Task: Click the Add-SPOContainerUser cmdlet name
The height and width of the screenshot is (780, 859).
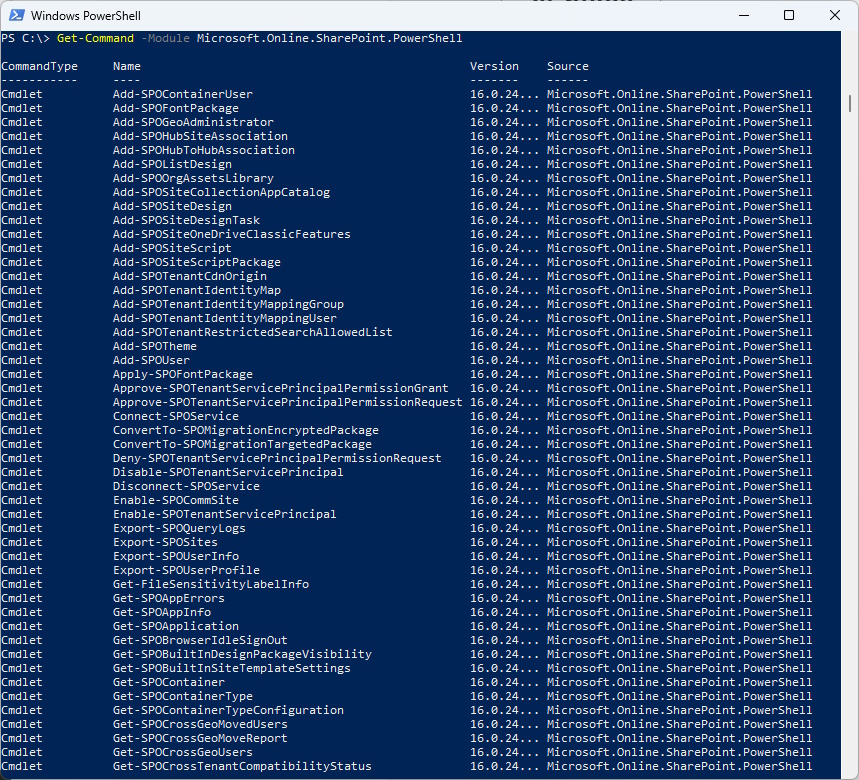Action: click(x=182, y=94)
